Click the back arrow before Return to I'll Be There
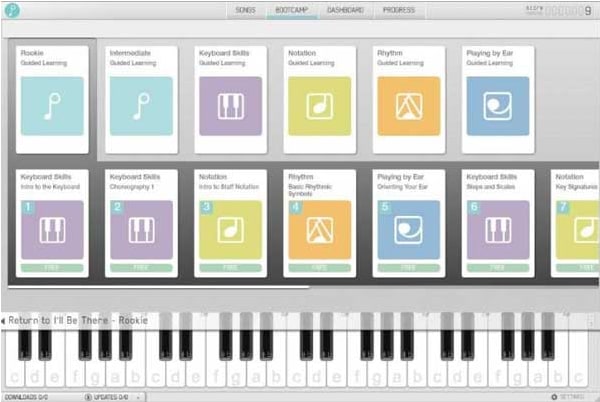Screen dimensions: 600x402 click(x=3, y=321)
